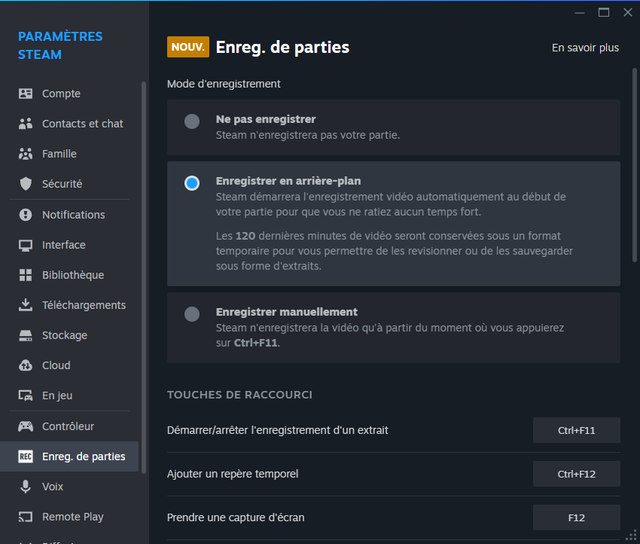Screen dimensions: 640x544
Task: Follow the En savoir plus link
Action: coord(585,48)
